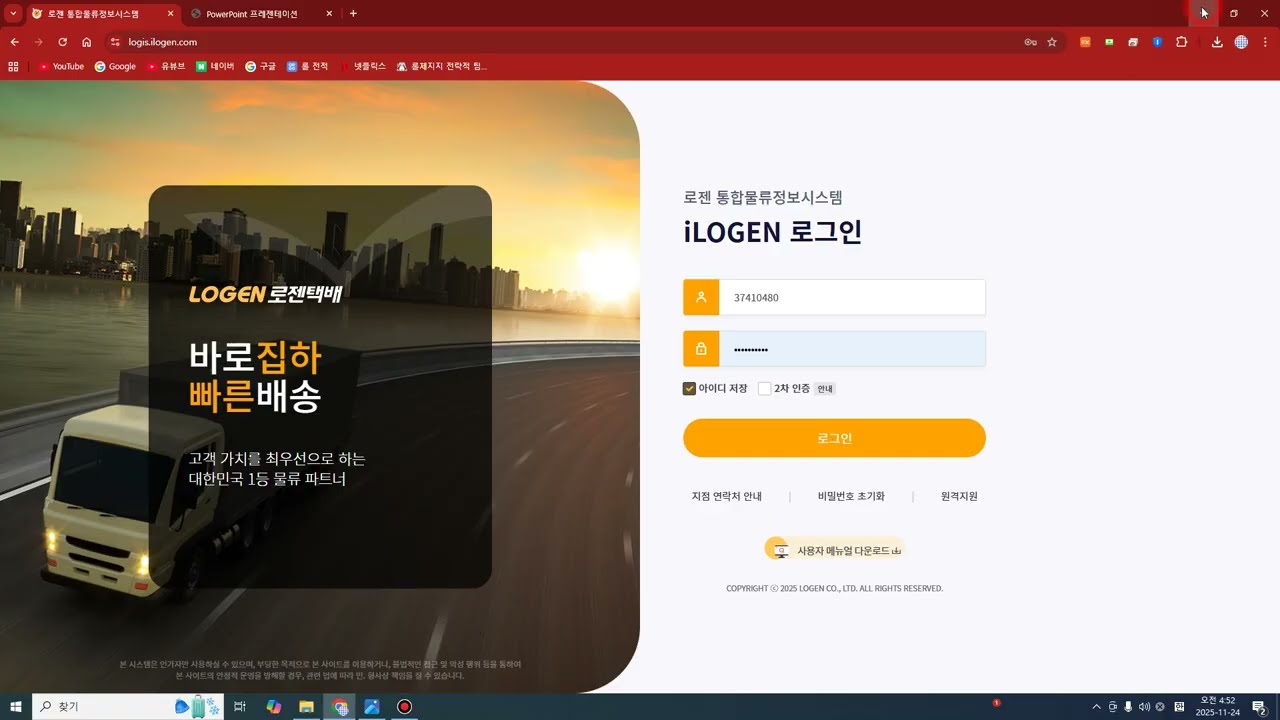This screenshot has height=720, width=1280.
Task: Click the orange user icon beside the ID field
Action: (701, 297)
